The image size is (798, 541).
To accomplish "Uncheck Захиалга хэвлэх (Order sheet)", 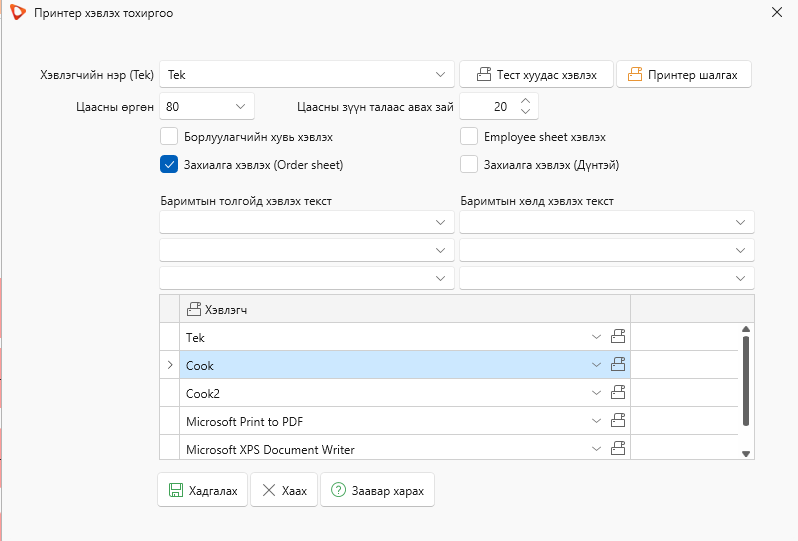I will [169, 164].
